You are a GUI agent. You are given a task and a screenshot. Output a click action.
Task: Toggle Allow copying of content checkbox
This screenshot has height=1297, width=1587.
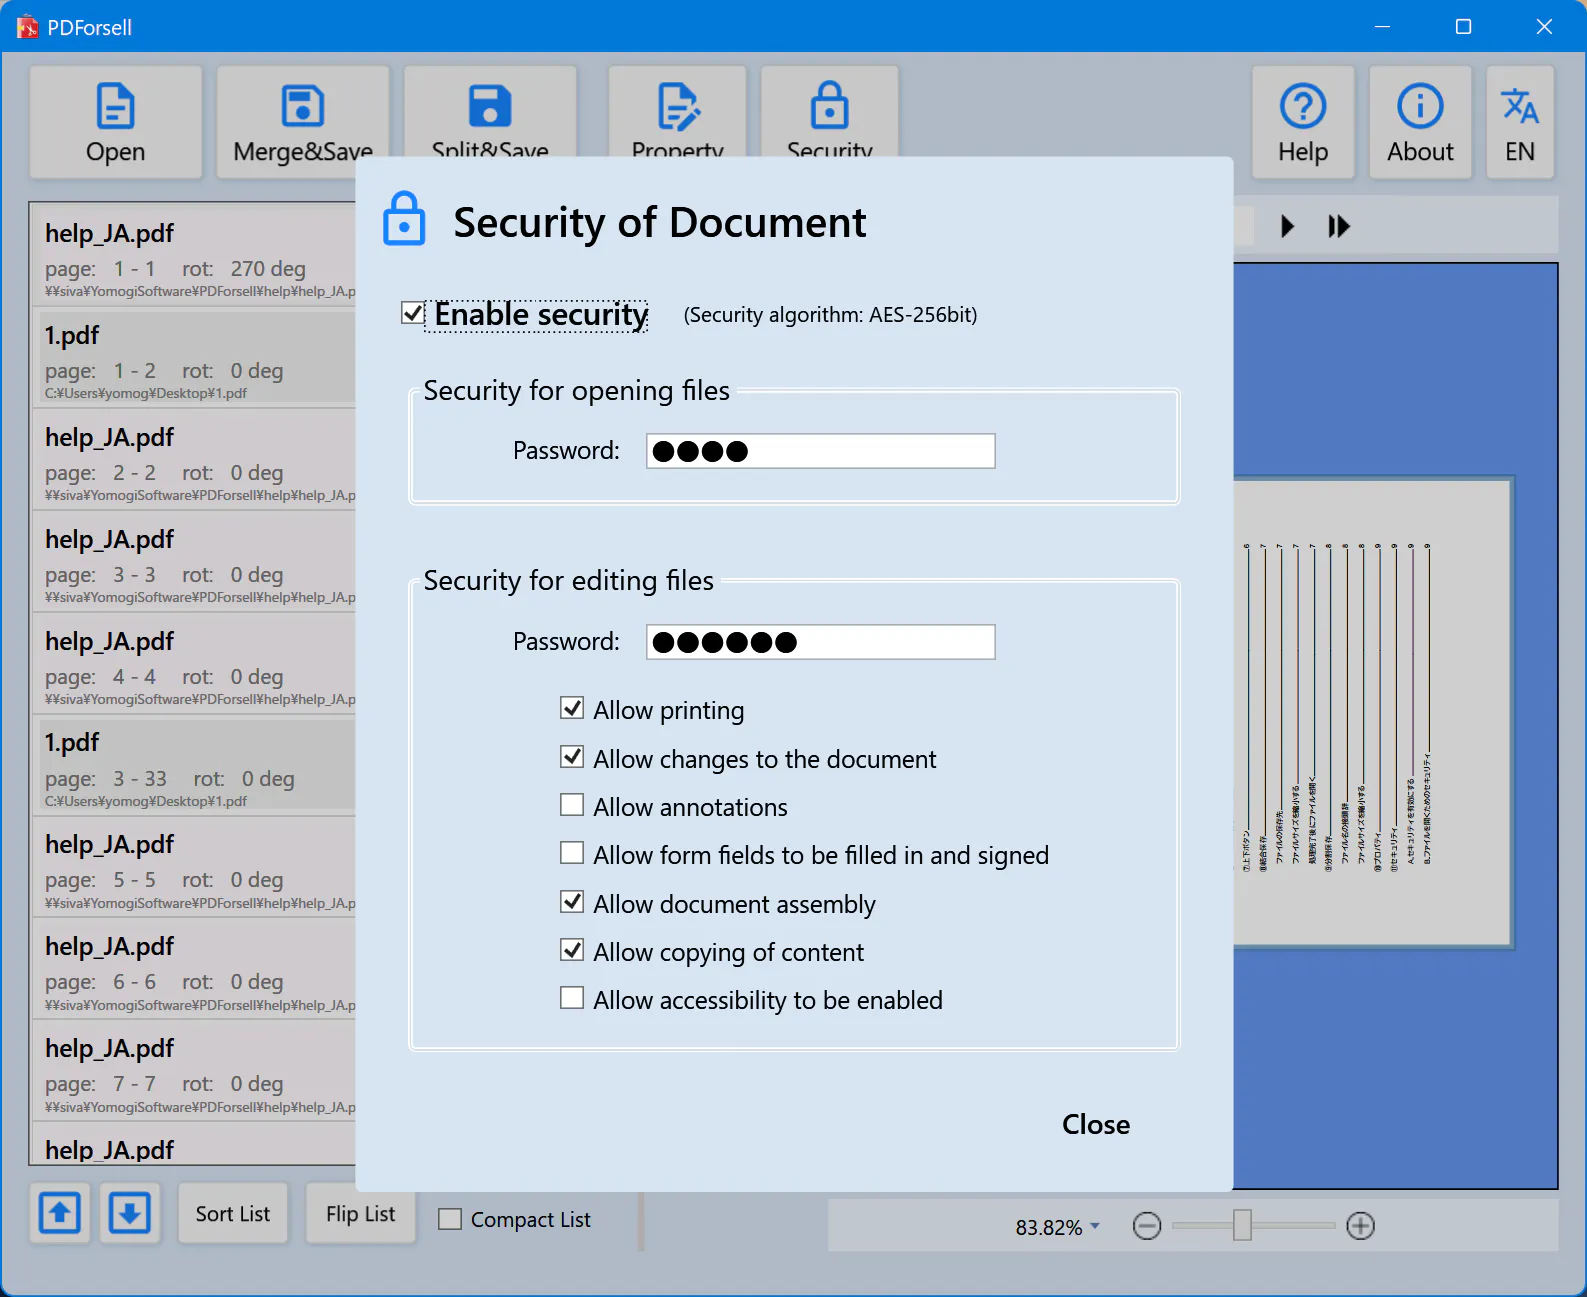click(x=572, y=950)
